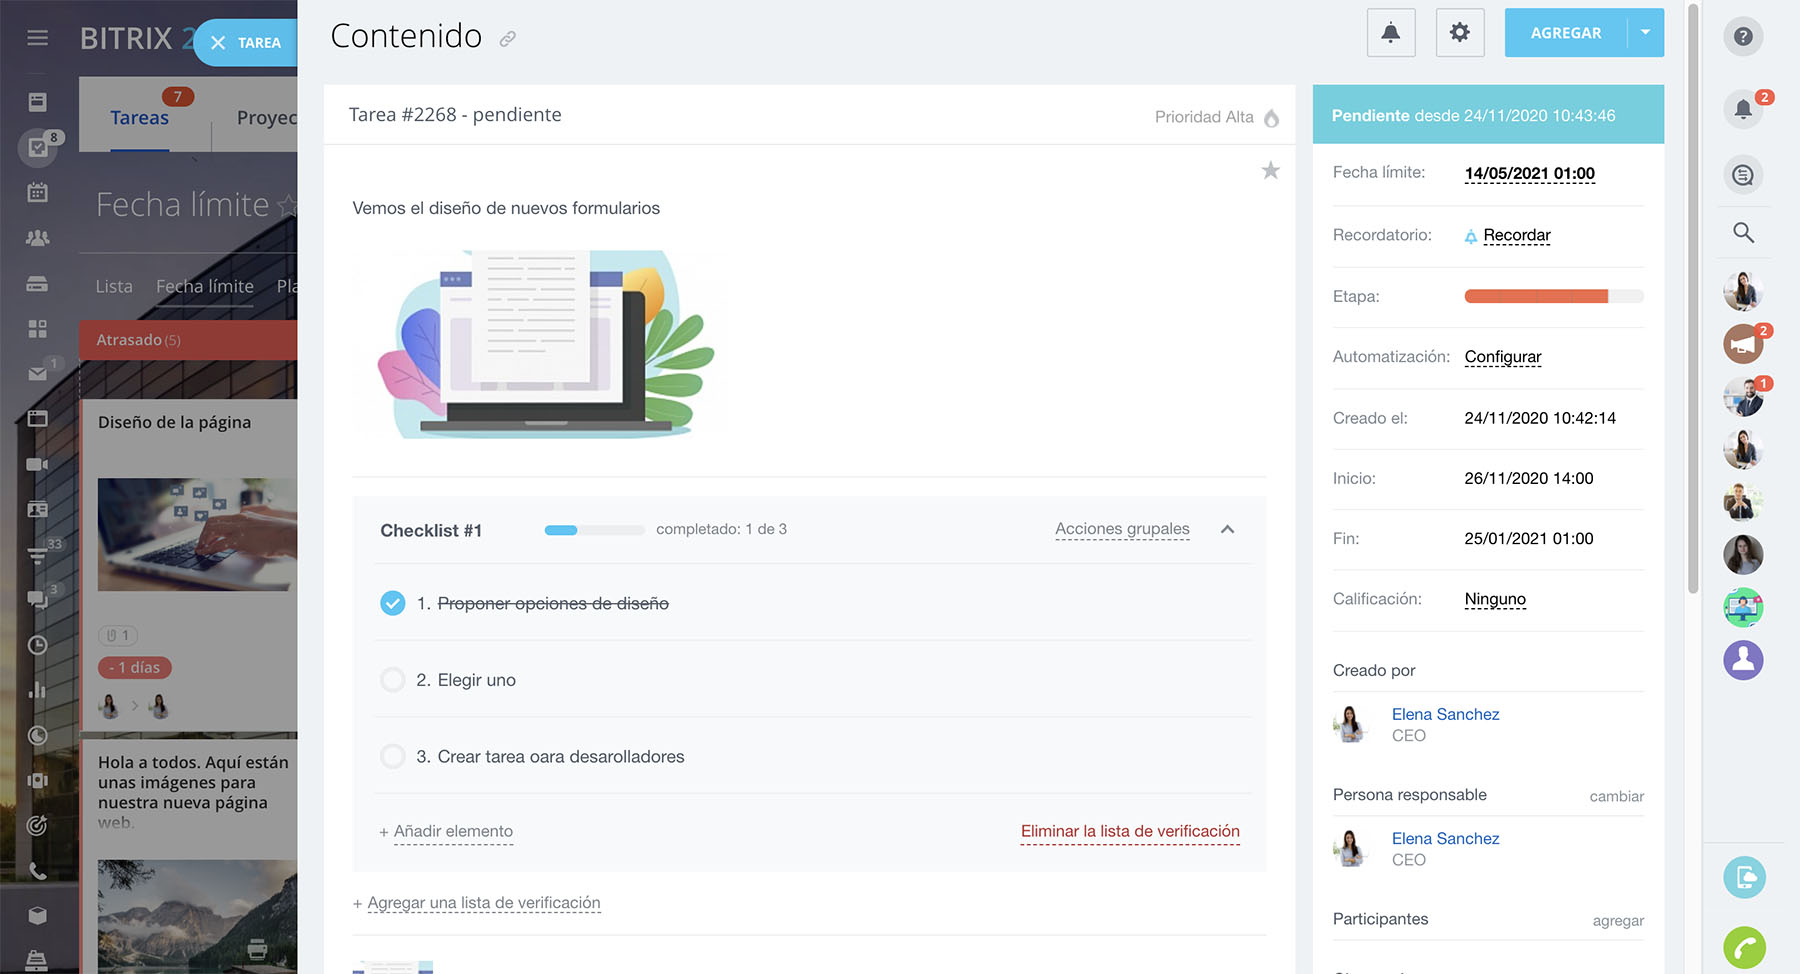This screenshot has width=1800, height=974.
Task: Switch to the Tareas tab
Action: (x=139, y=118)
